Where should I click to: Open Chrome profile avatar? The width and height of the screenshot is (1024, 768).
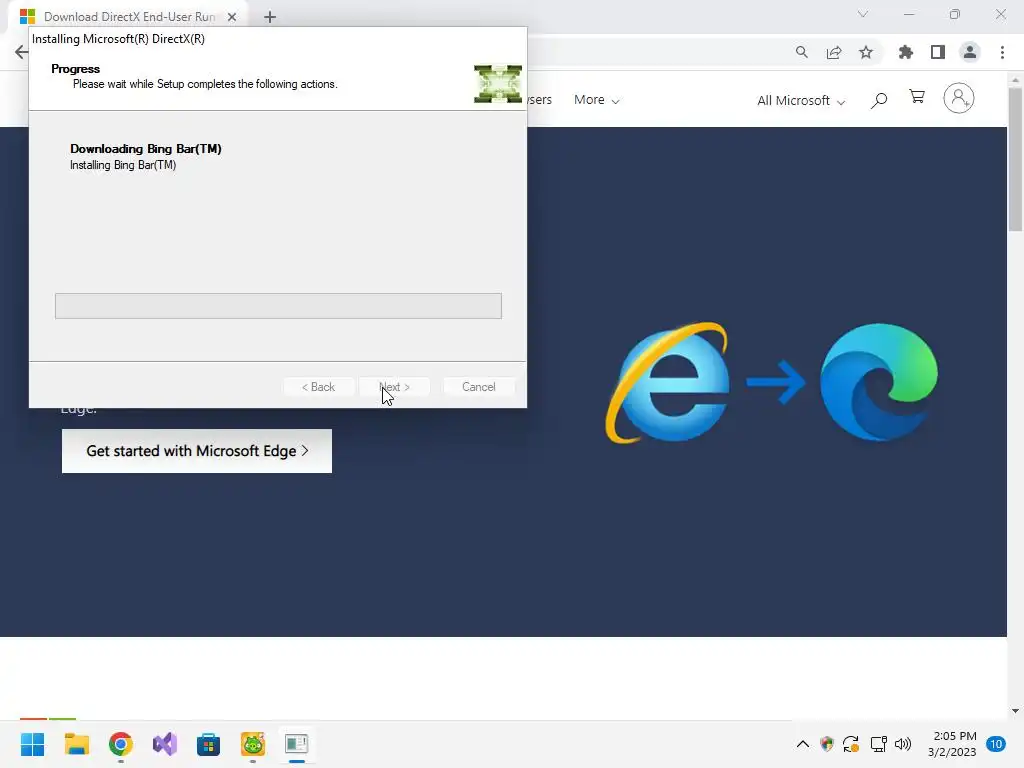tap(970, 52)
